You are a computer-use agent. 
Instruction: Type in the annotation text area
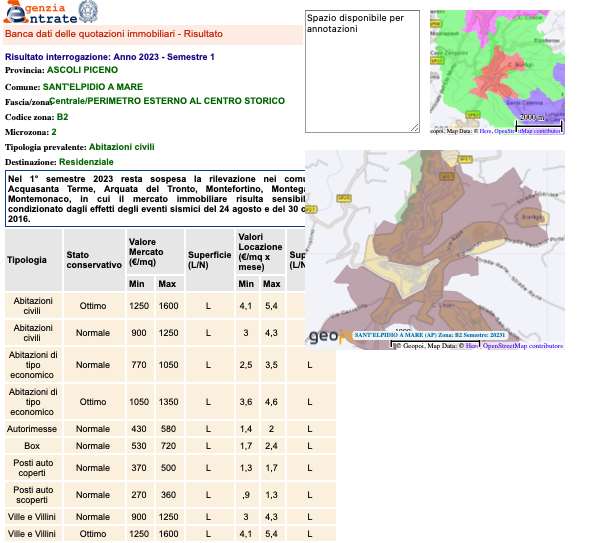click(361, 71)
